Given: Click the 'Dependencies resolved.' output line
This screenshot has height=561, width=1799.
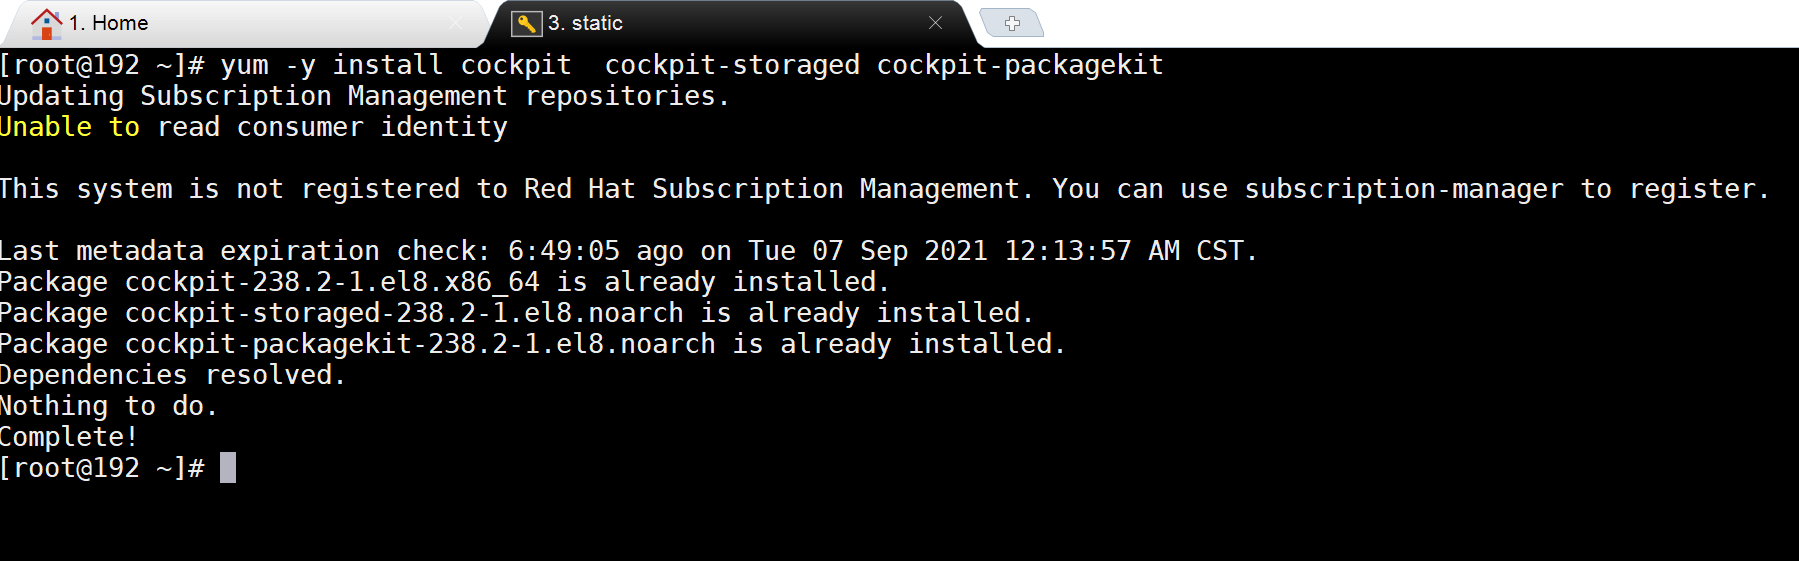Looking at the screenshot, I should 173,375.
